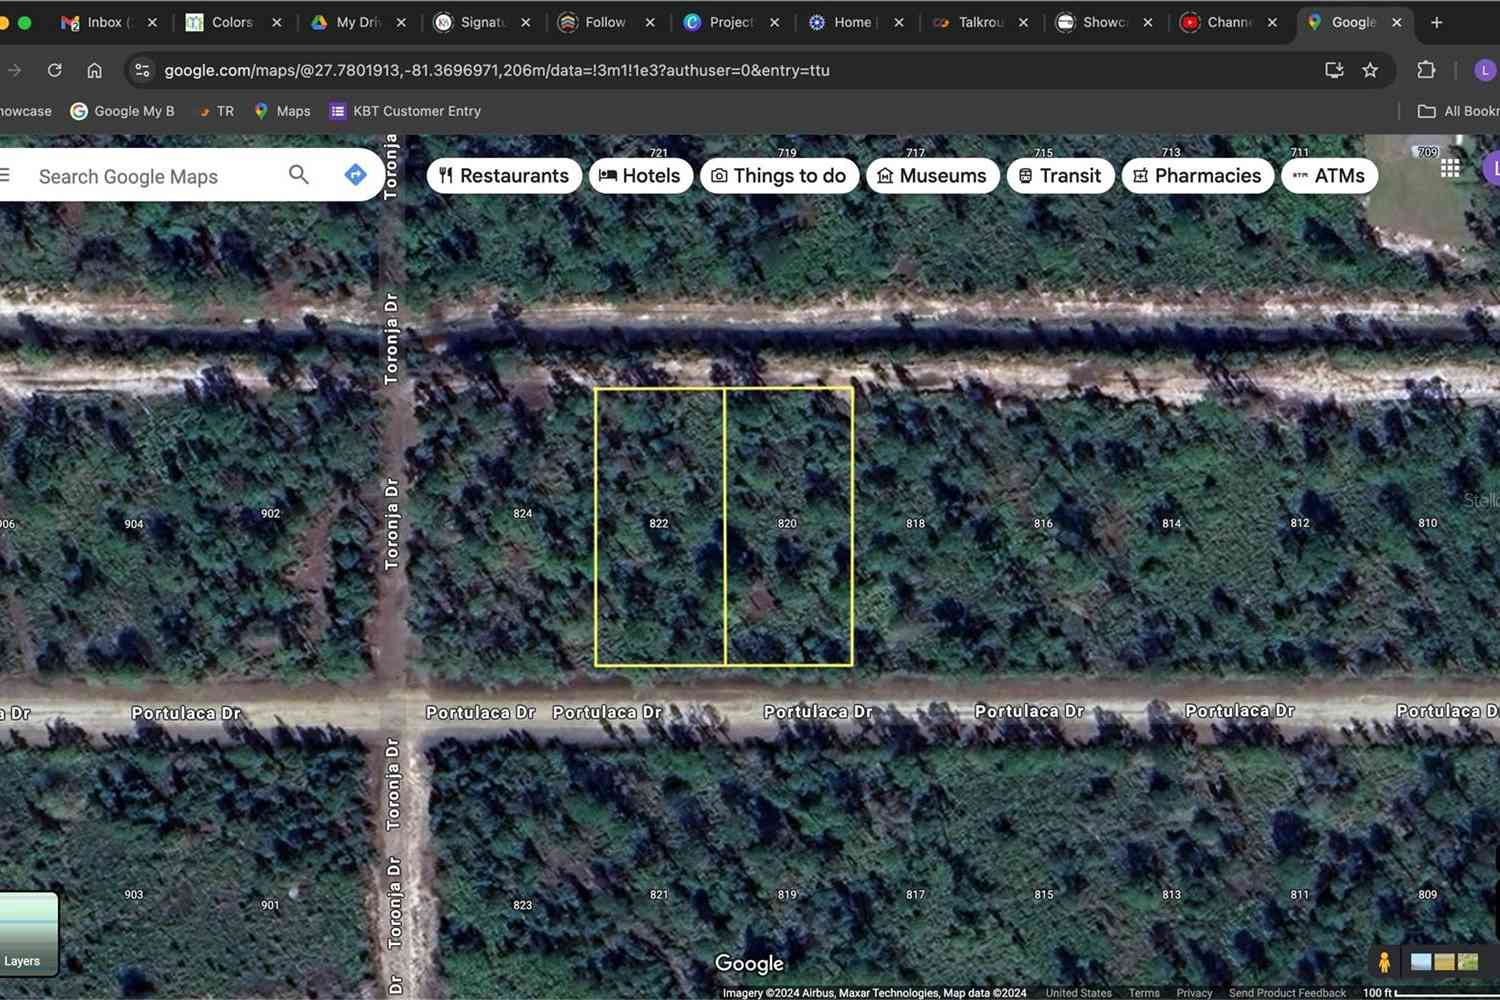Close the Inbox tab
The height and width of the screenshot is (1000, 1500).
tap(152, 22)
